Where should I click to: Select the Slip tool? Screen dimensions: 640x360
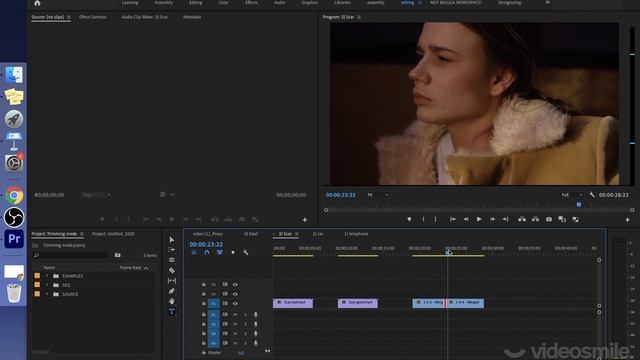coord(171,281)
